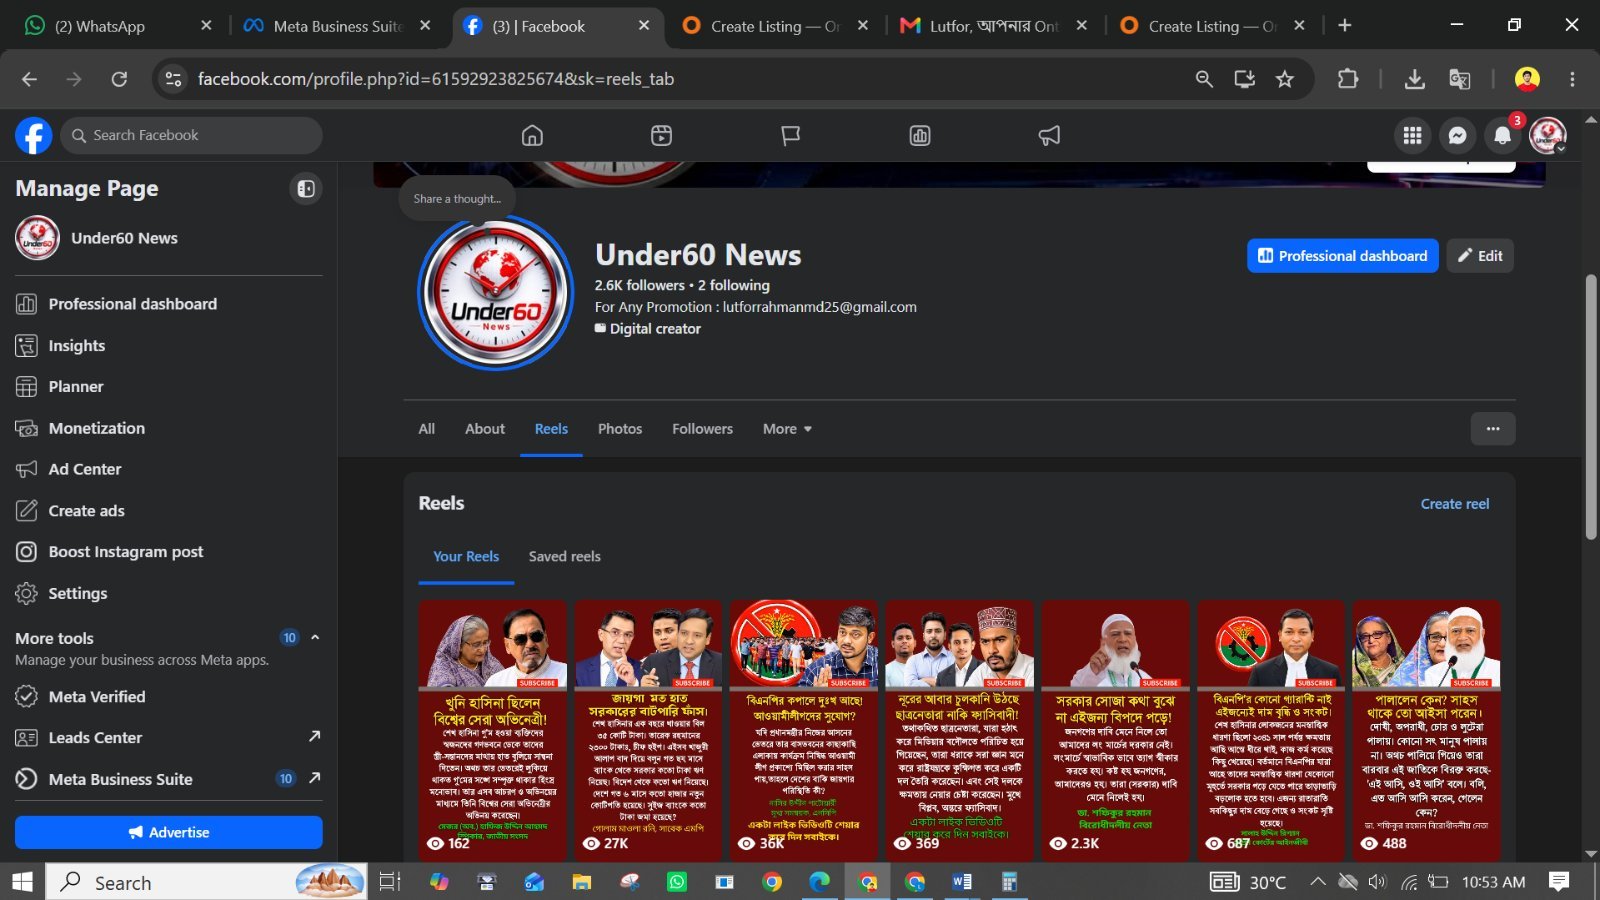Open Meta Business Suite in sidebar
Viewport: 1600px width, 900px height.
click(x=168, y=779)
